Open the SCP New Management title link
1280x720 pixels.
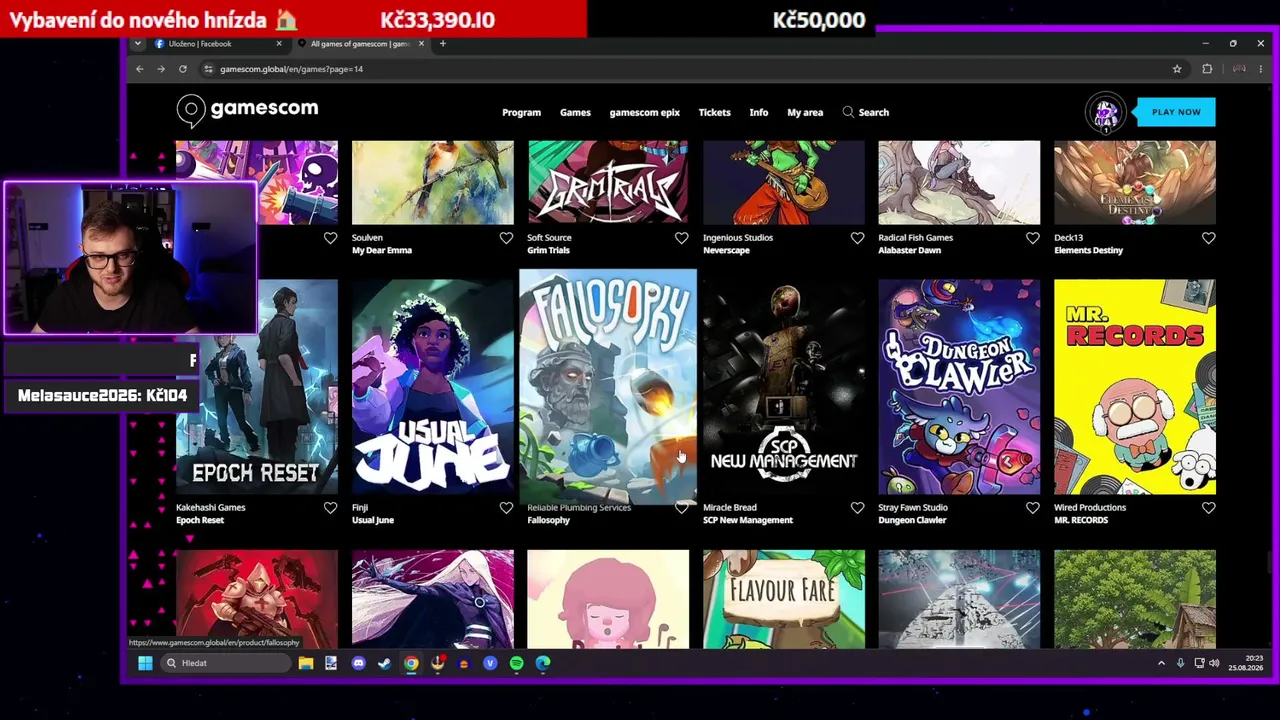point(748,520)
